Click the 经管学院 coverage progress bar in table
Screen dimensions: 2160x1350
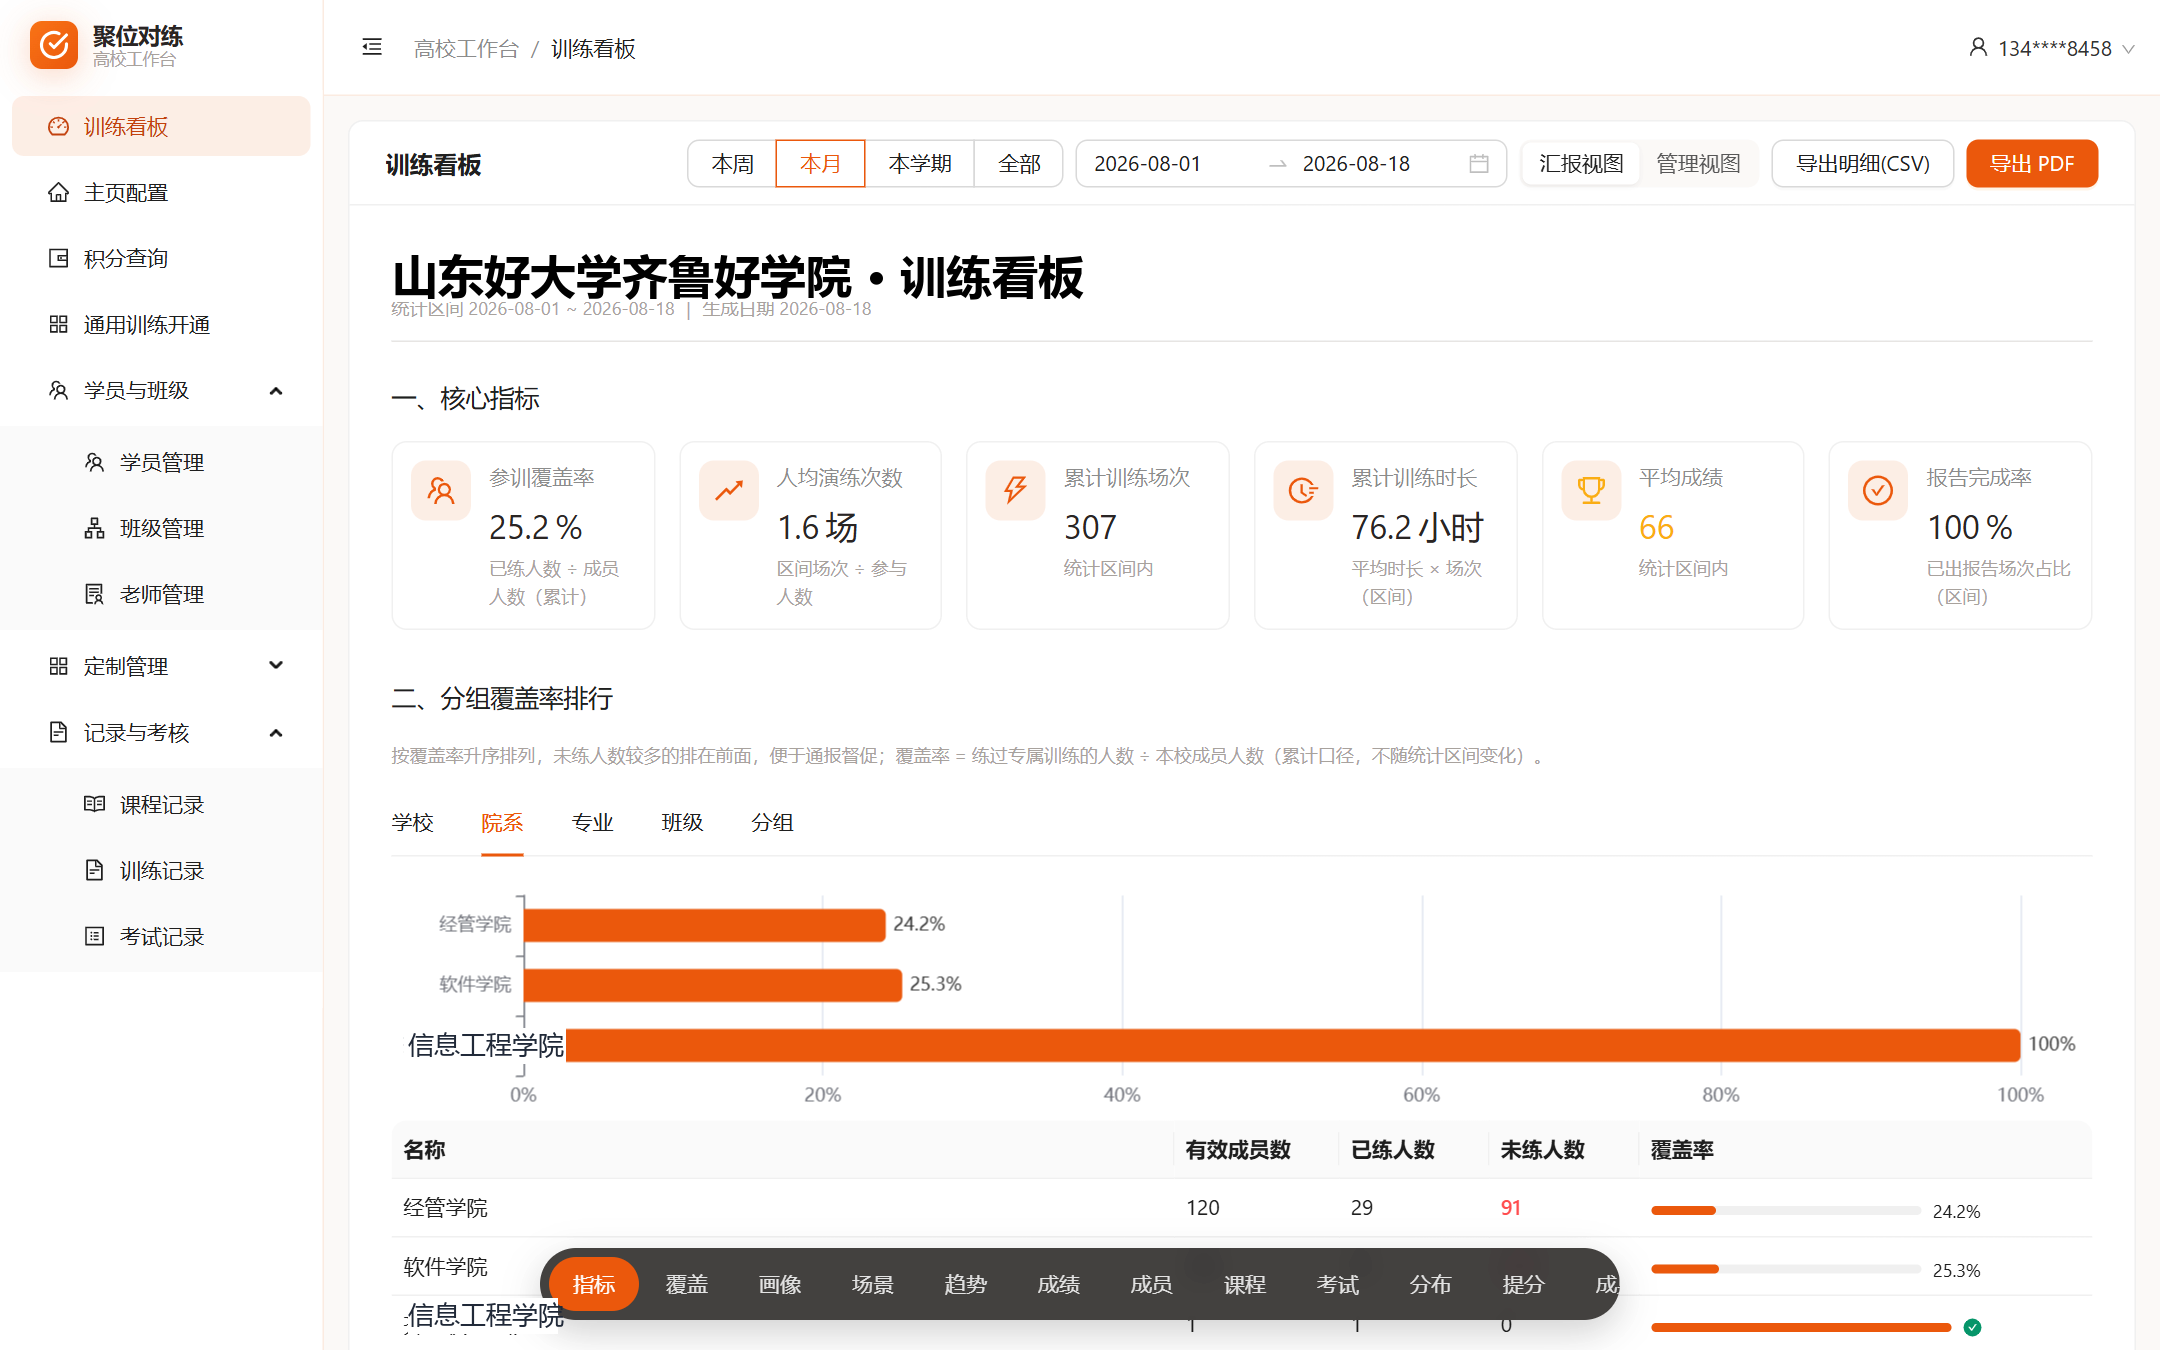tap(1785, 1210)
